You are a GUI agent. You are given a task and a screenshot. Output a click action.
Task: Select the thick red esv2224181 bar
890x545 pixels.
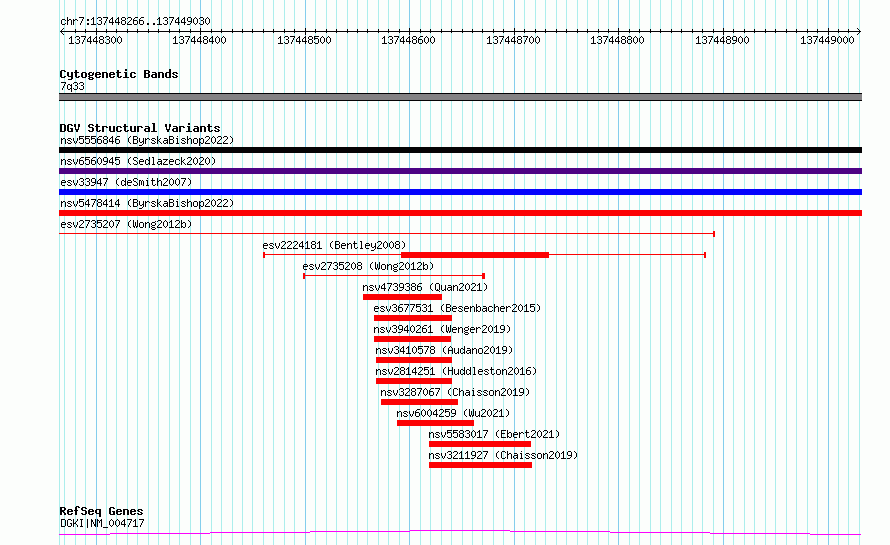click(x=475, y=255)
